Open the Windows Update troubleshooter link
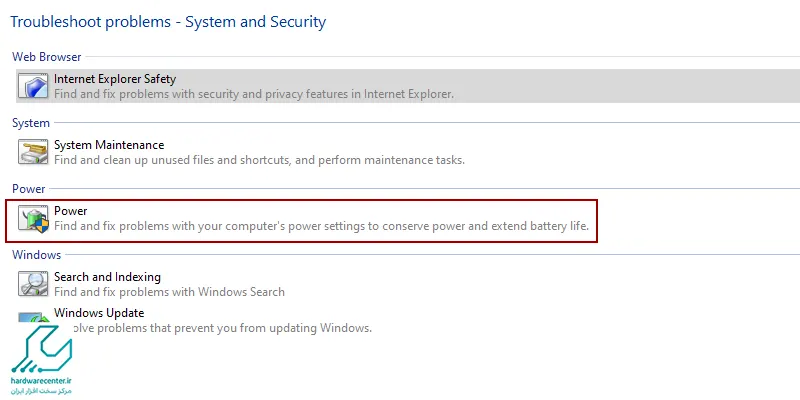 click(99, 313)
